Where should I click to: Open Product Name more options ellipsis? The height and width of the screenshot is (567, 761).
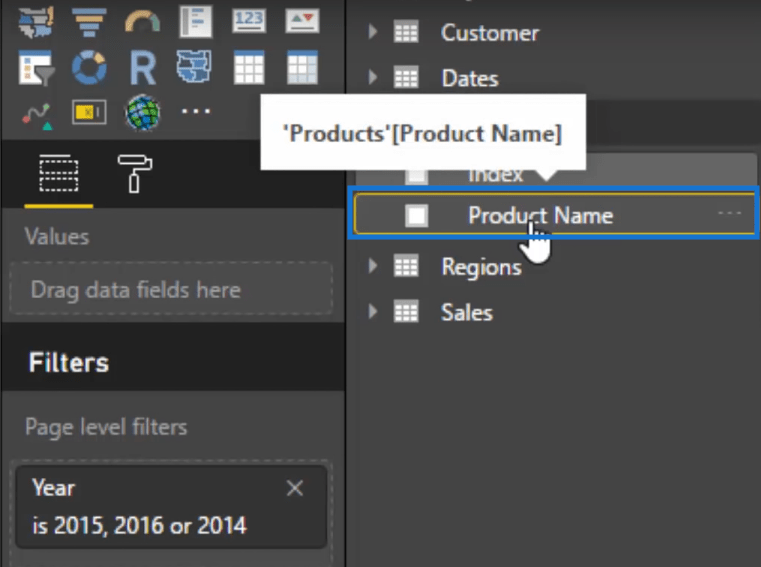pyautogui.click(x=729, y=213)
